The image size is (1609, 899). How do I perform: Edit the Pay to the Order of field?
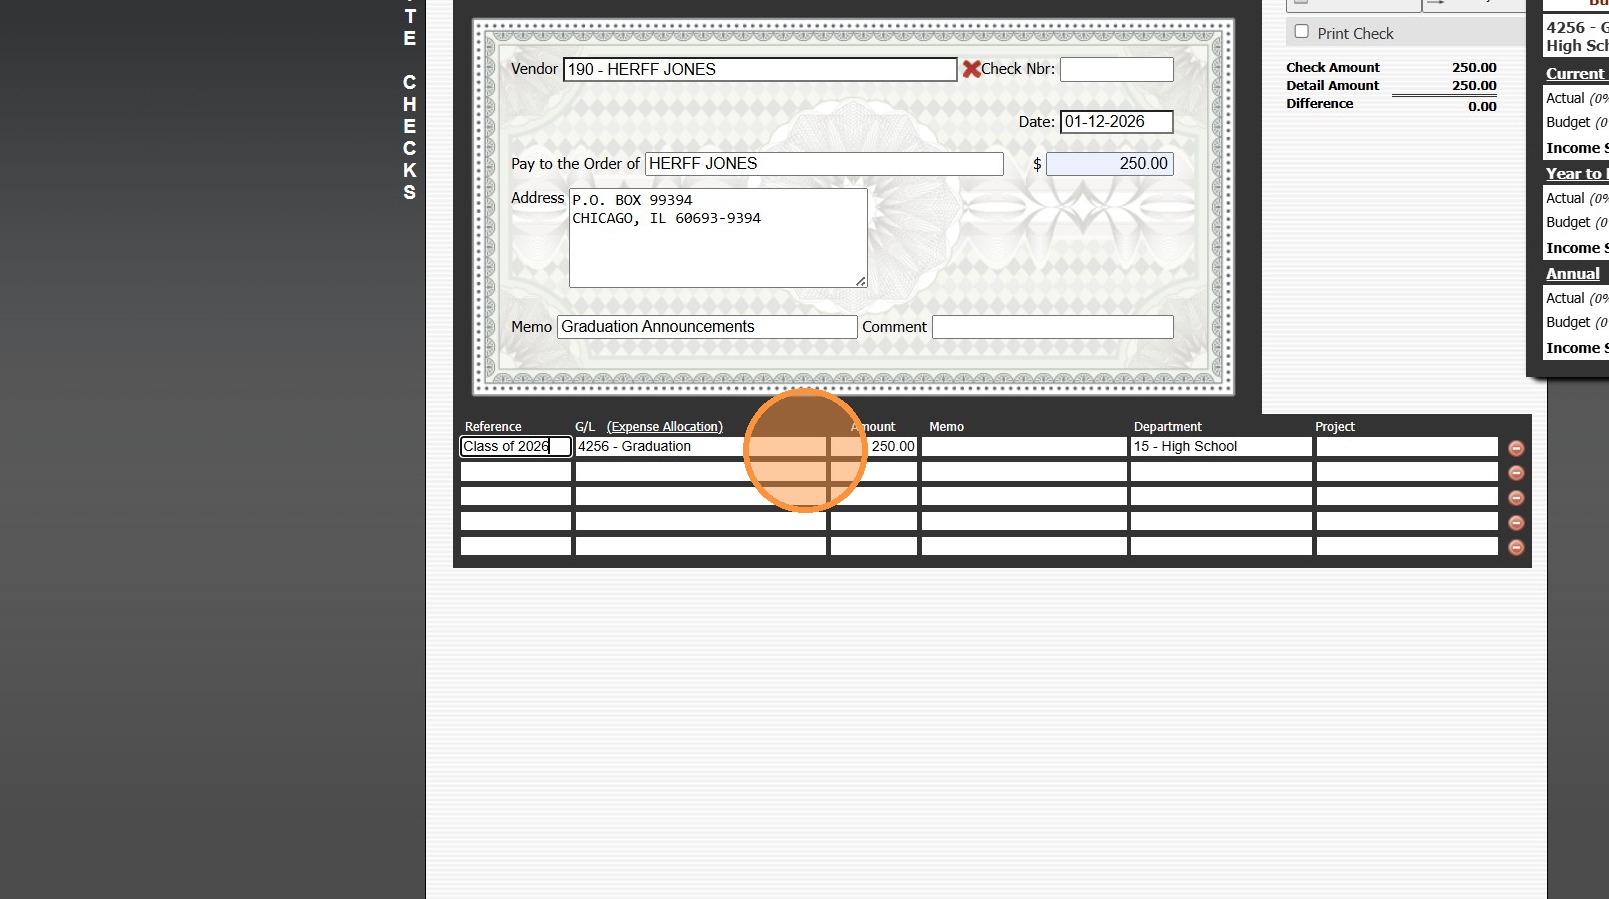824,164
